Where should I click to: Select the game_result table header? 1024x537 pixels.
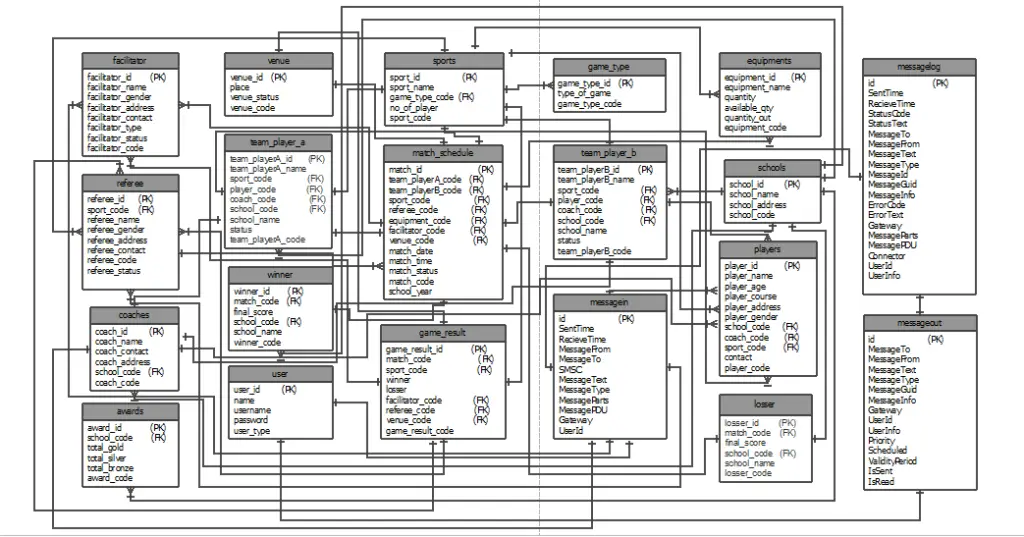coord(442,332)
